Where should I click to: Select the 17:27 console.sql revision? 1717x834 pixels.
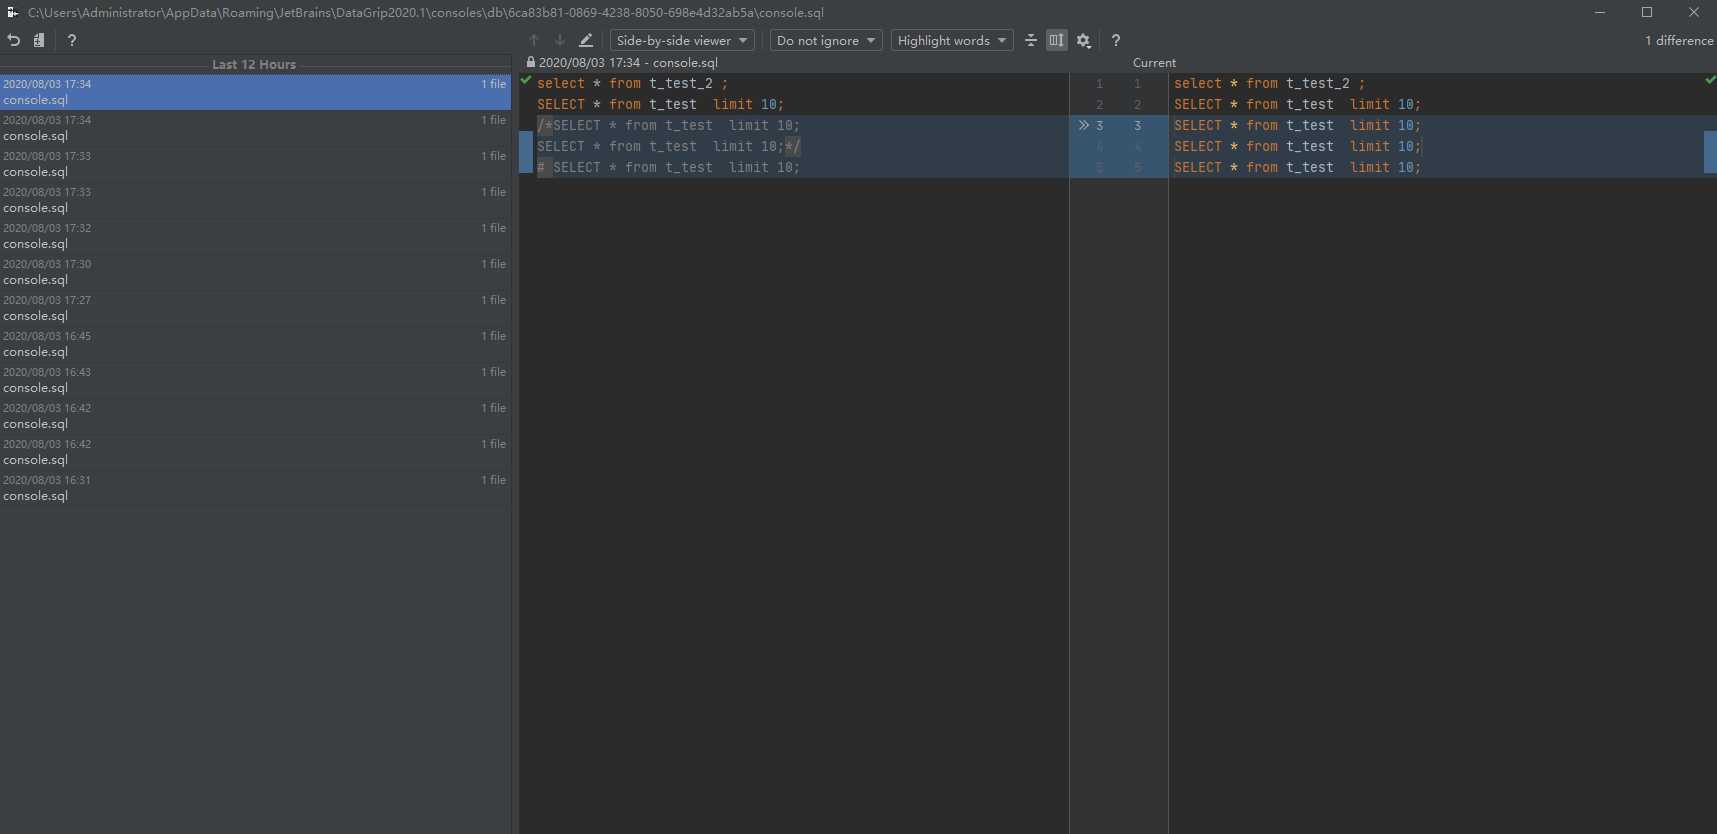point(255,308)
